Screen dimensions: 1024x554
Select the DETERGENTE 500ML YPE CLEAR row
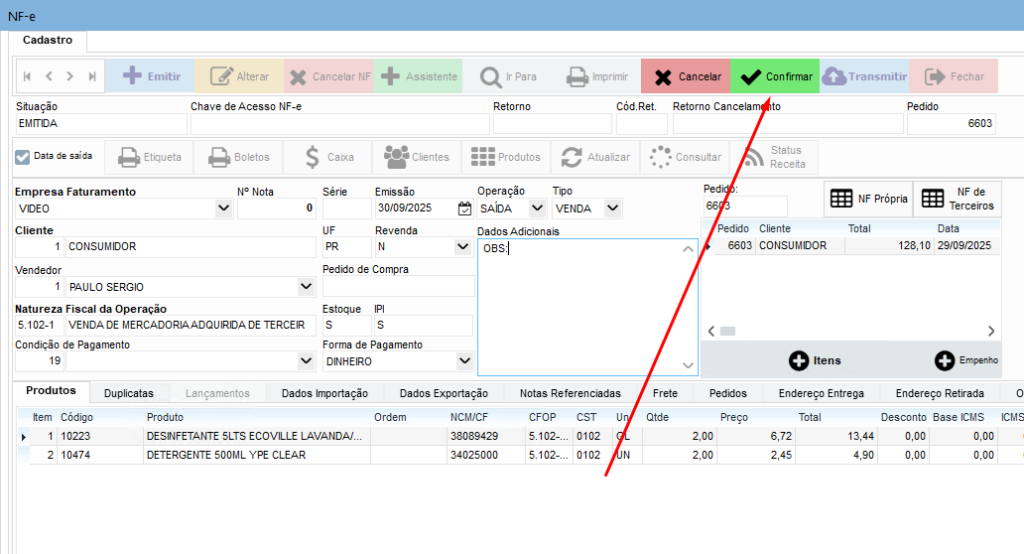(x=225, y=455)
